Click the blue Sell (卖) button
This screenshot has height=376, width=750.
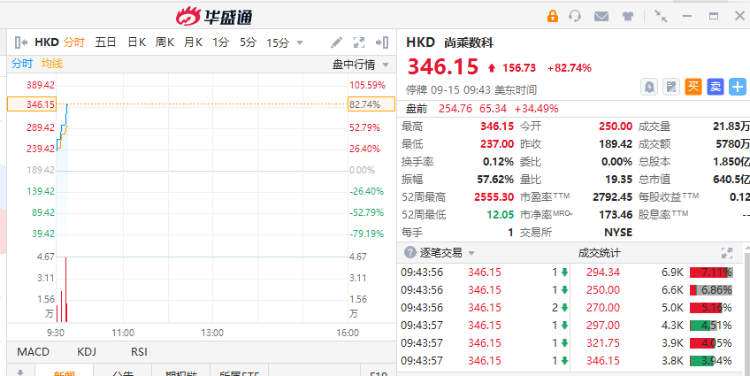(x=715, y=87)
